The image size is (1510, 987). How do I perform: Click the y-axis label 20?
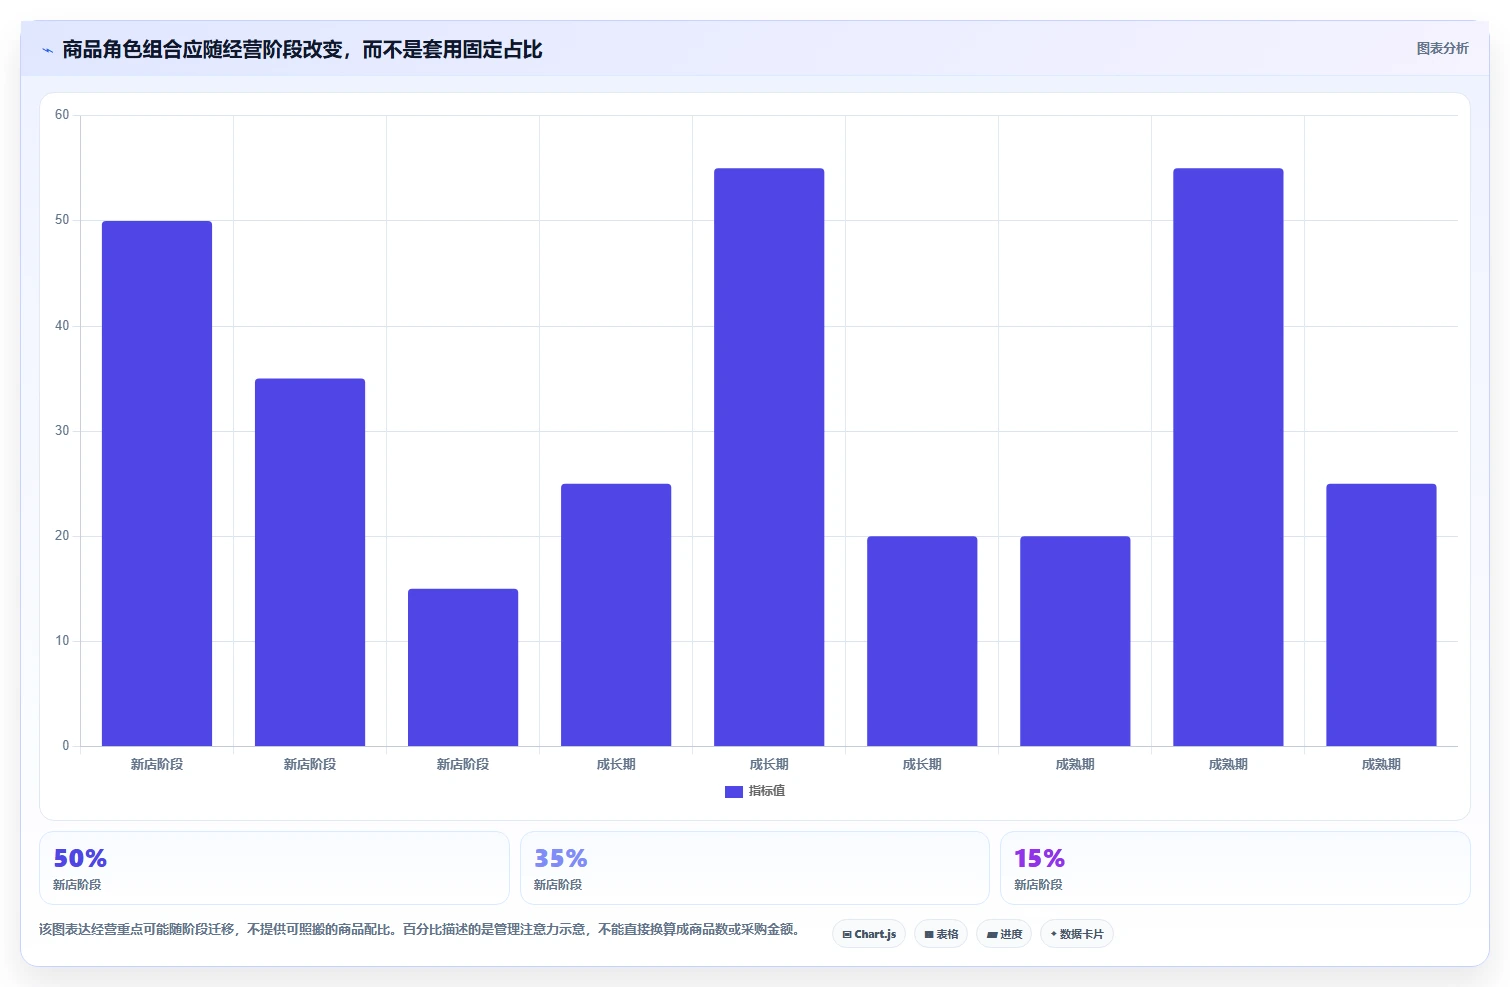[x=62, y=536]
